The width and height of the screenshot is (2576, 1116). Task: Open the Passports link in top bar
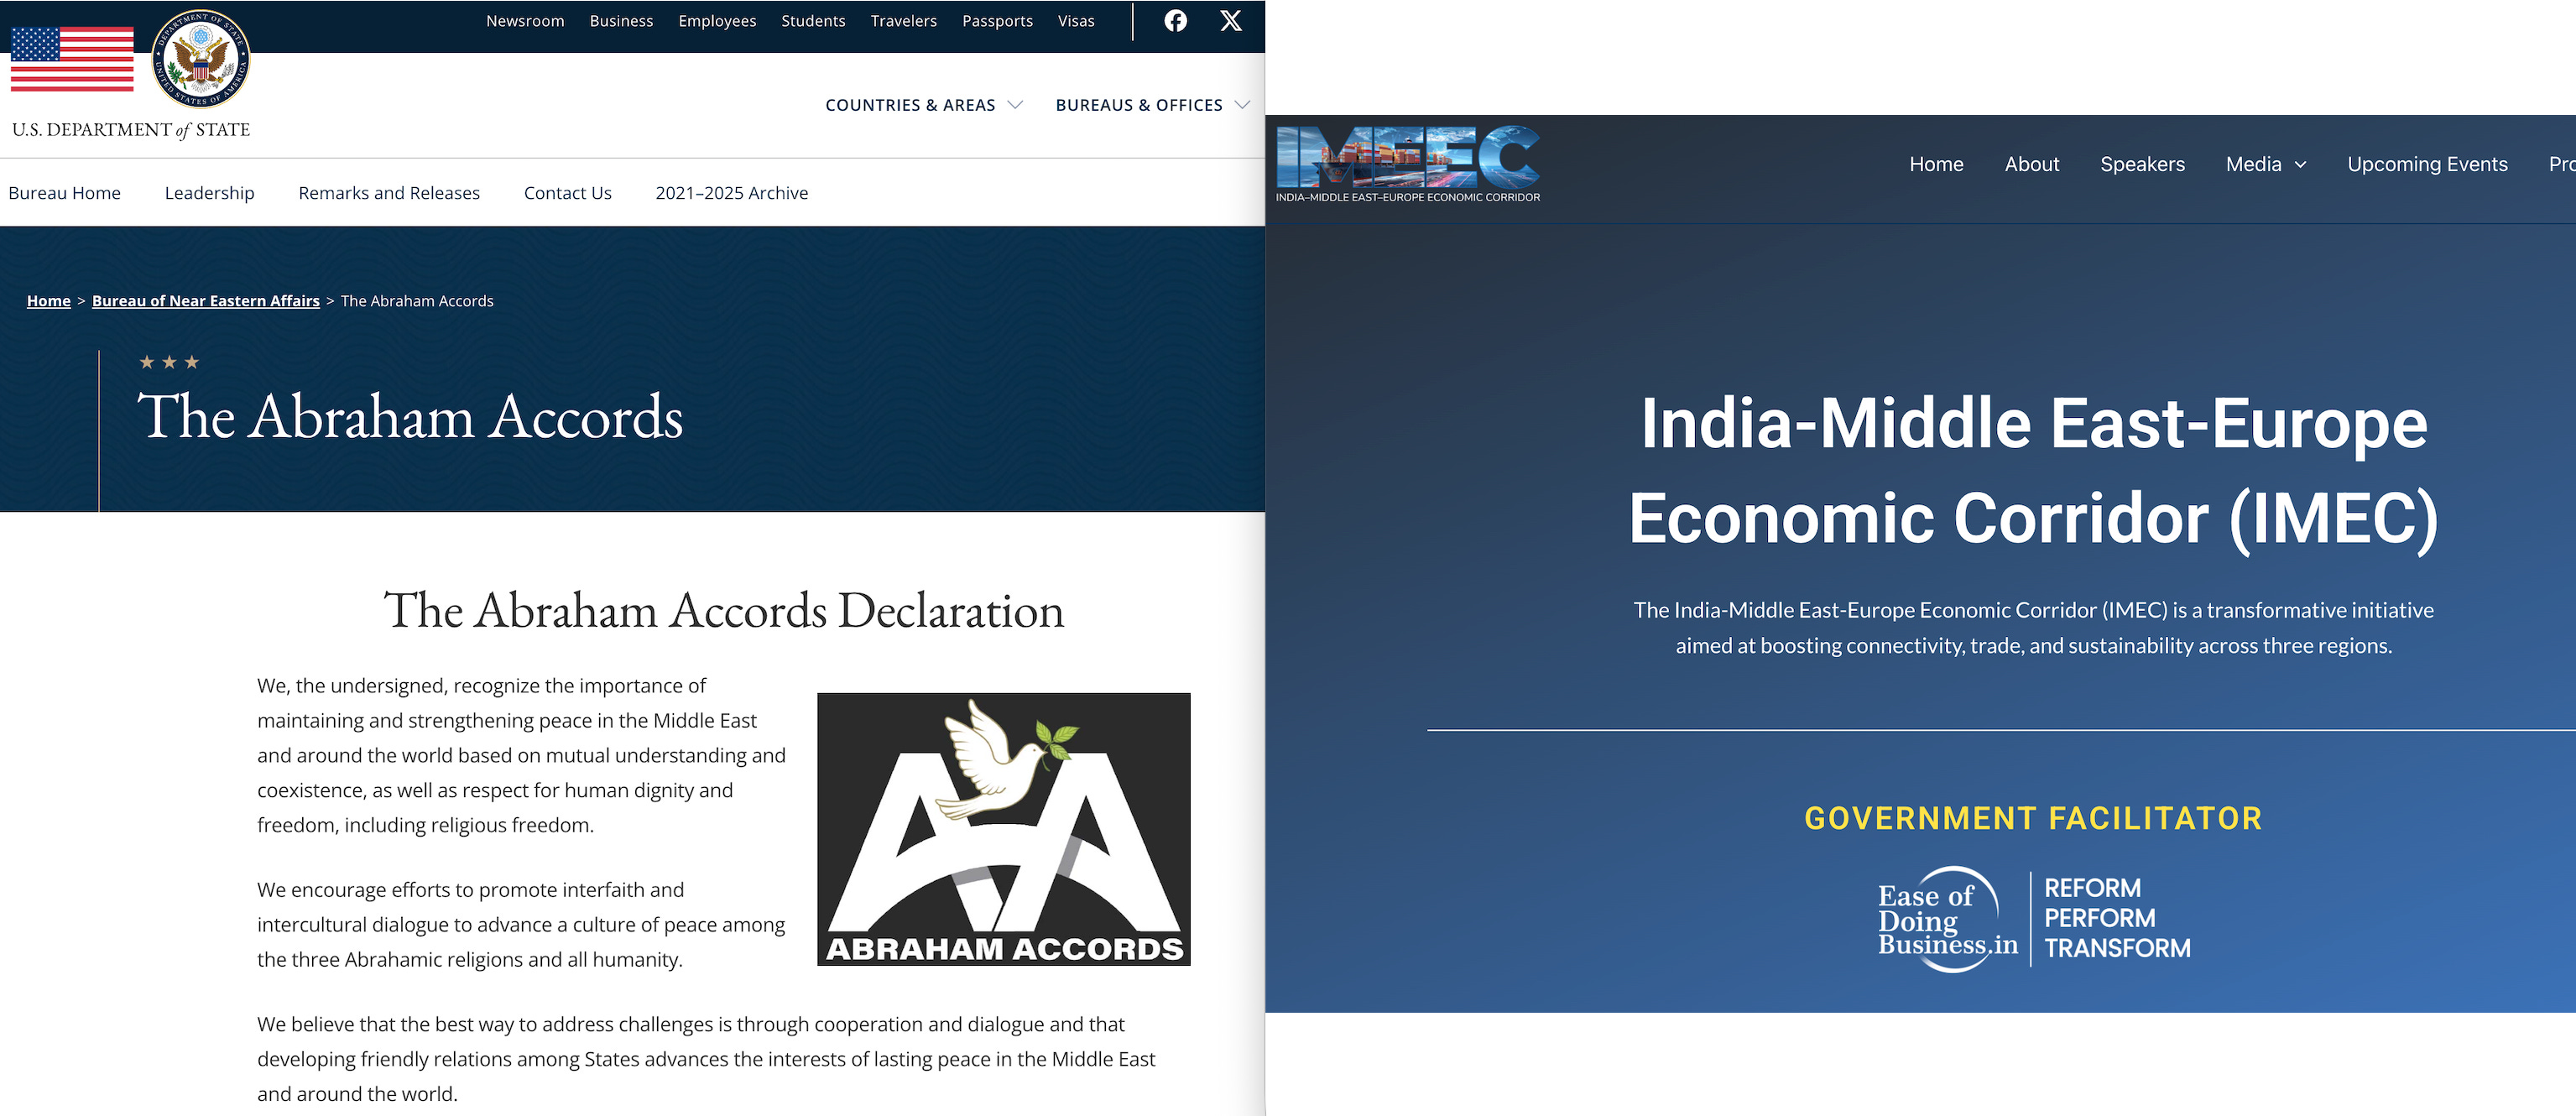[997, 21]
